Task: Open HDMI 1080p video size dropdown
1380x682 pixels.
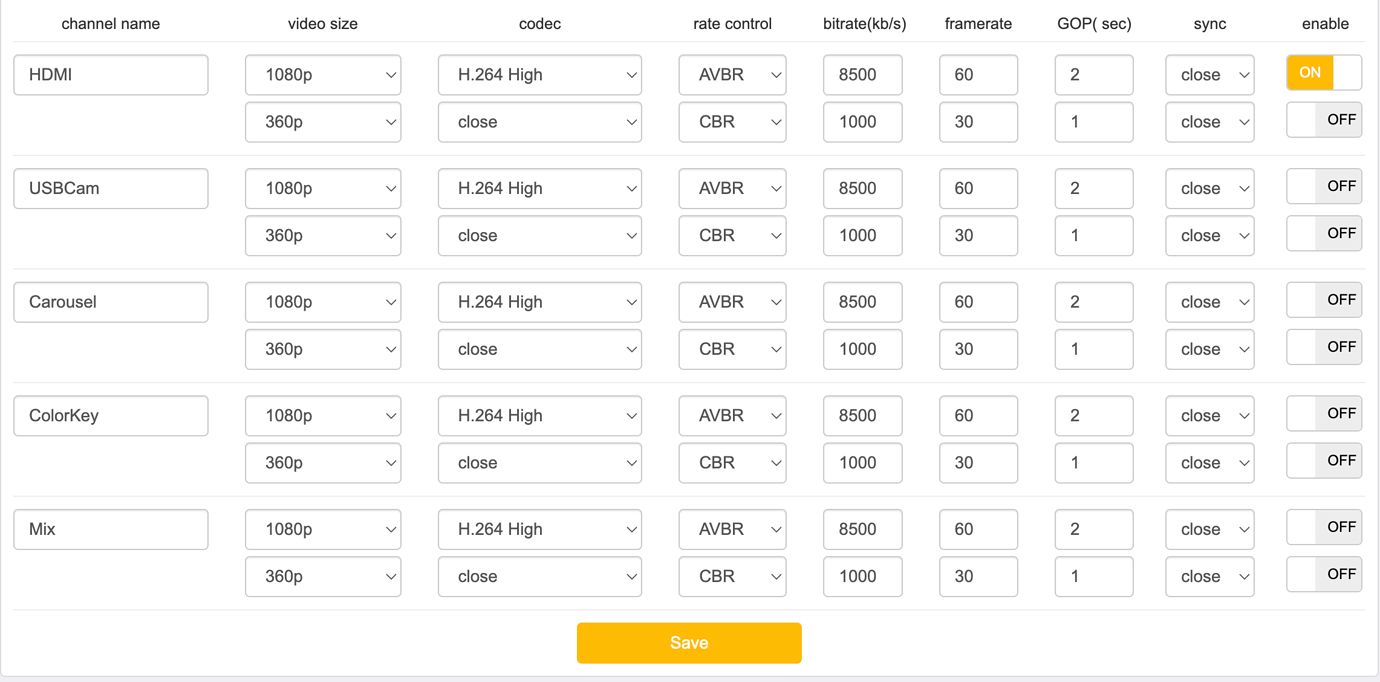Action: [x=322, y=75]
